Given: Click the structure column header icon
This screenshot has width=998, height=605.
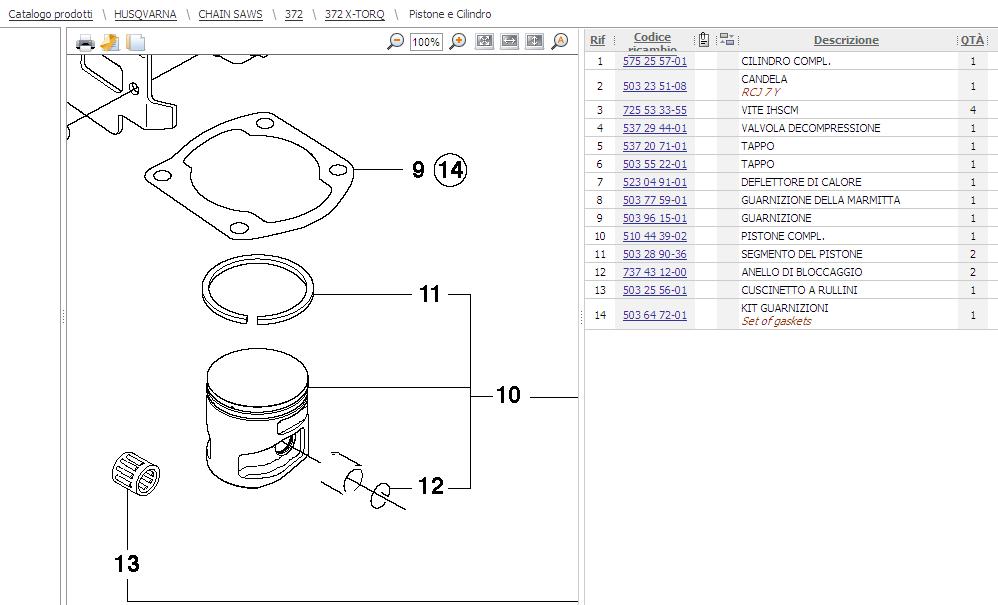Looking at the screenshot, I should pos(727,40).
